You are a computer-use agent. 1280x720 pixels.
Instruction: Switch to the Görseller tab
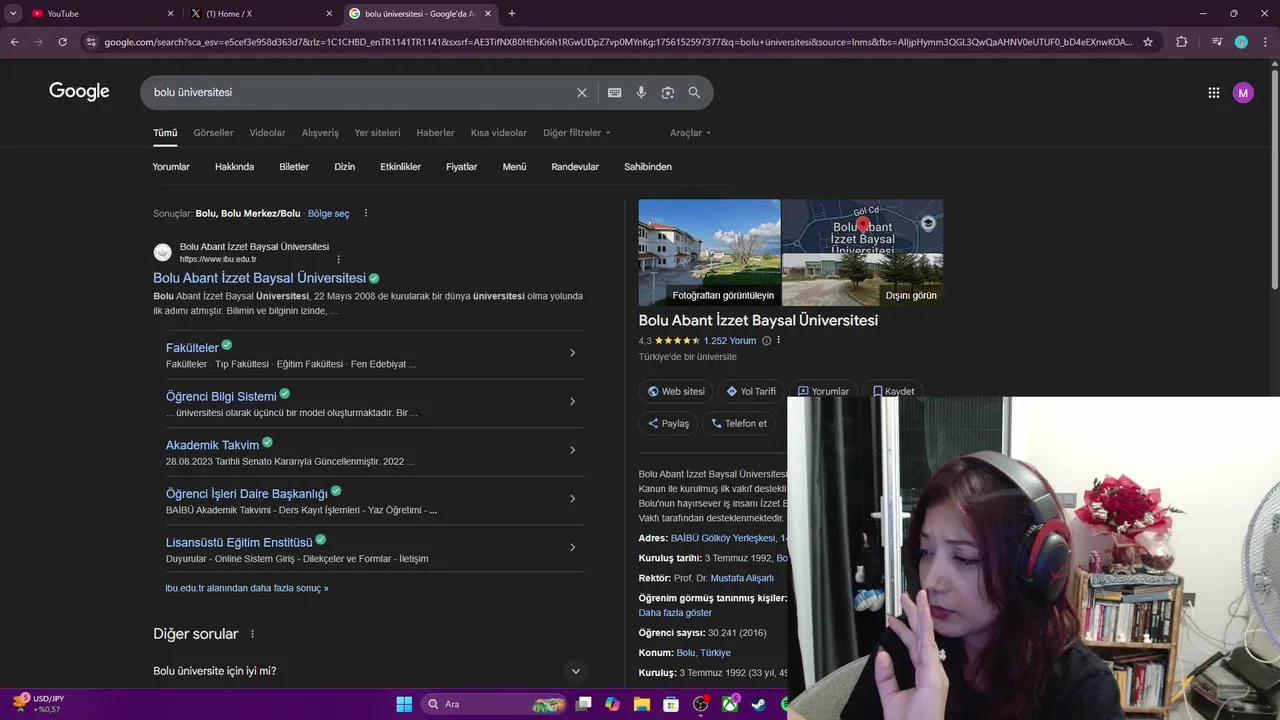pyautogui.click(x=213, y=132)
